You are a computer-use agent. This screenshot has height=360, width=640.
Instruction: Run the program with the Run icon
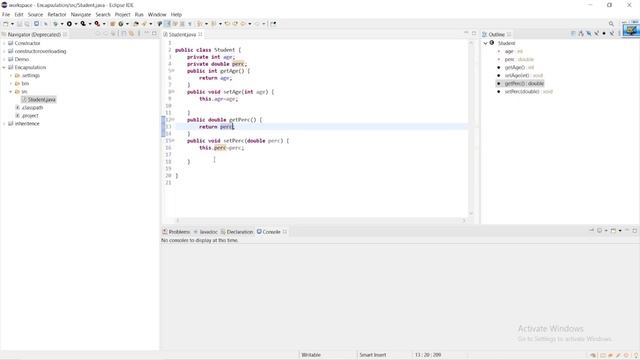click(69, 24)
